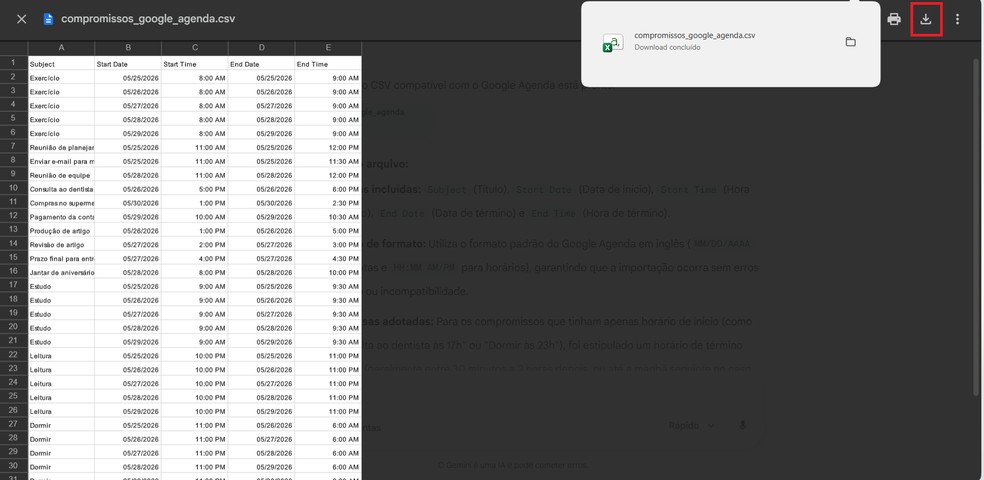
Task: Open the Rápido model dropdown in Gemini
Action: click(691, 425)
